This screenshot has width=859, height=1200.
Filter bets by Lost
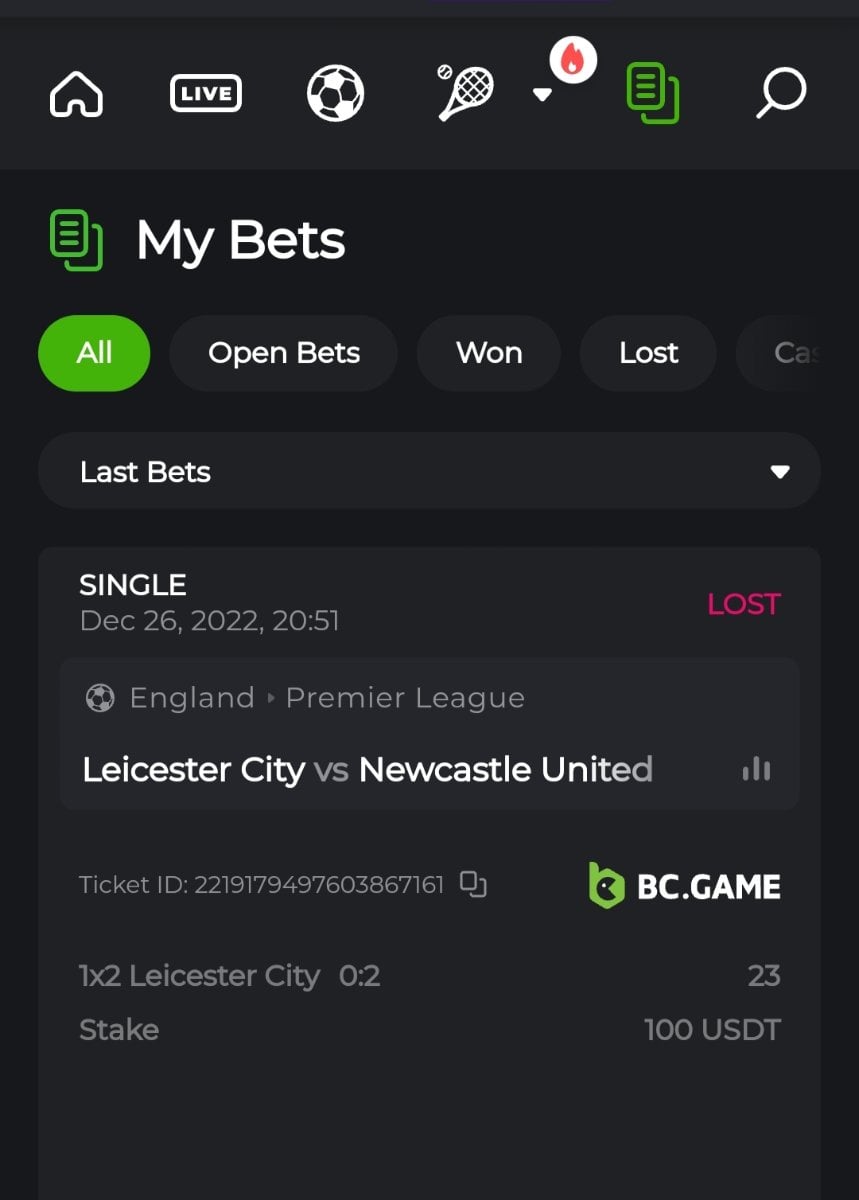648,353
